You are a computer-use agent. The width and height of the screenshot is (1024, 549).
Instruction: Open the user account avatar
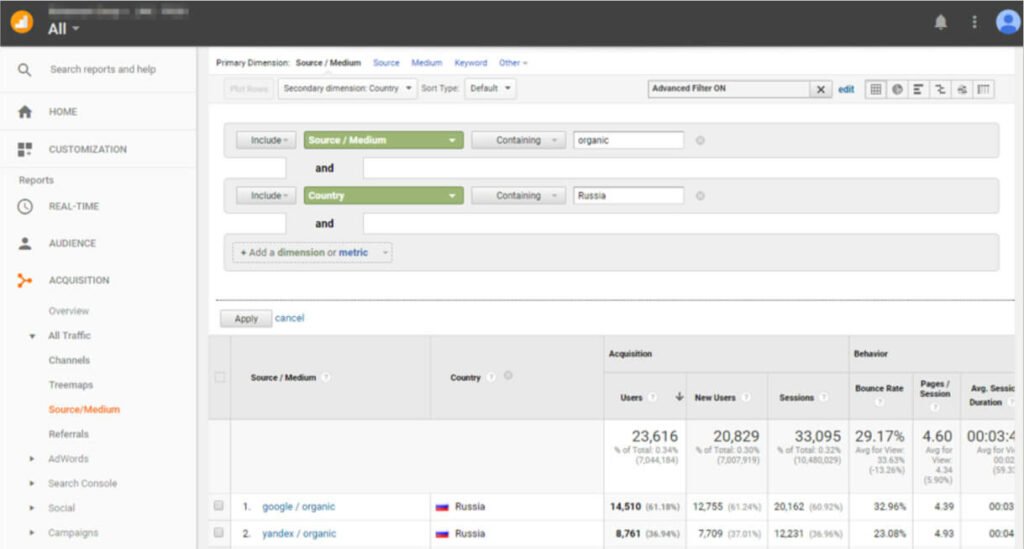point(1008,22)
